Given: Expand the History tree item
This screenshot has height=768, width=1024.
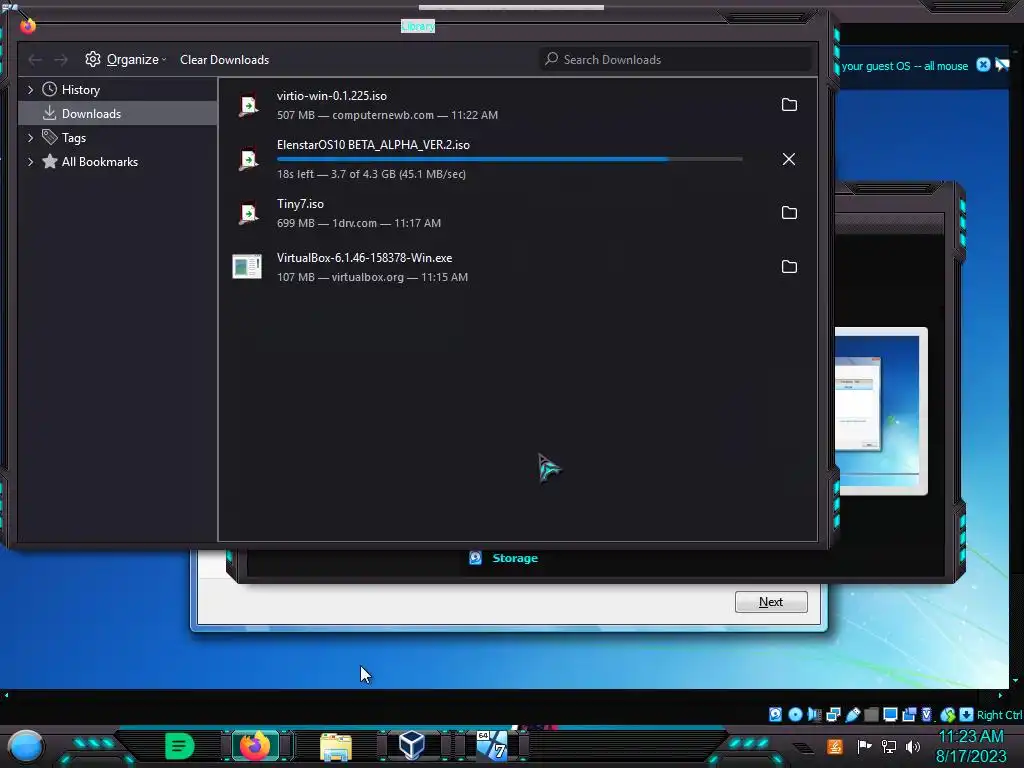Looking at the screenshot, I should (x=30, y=89).
